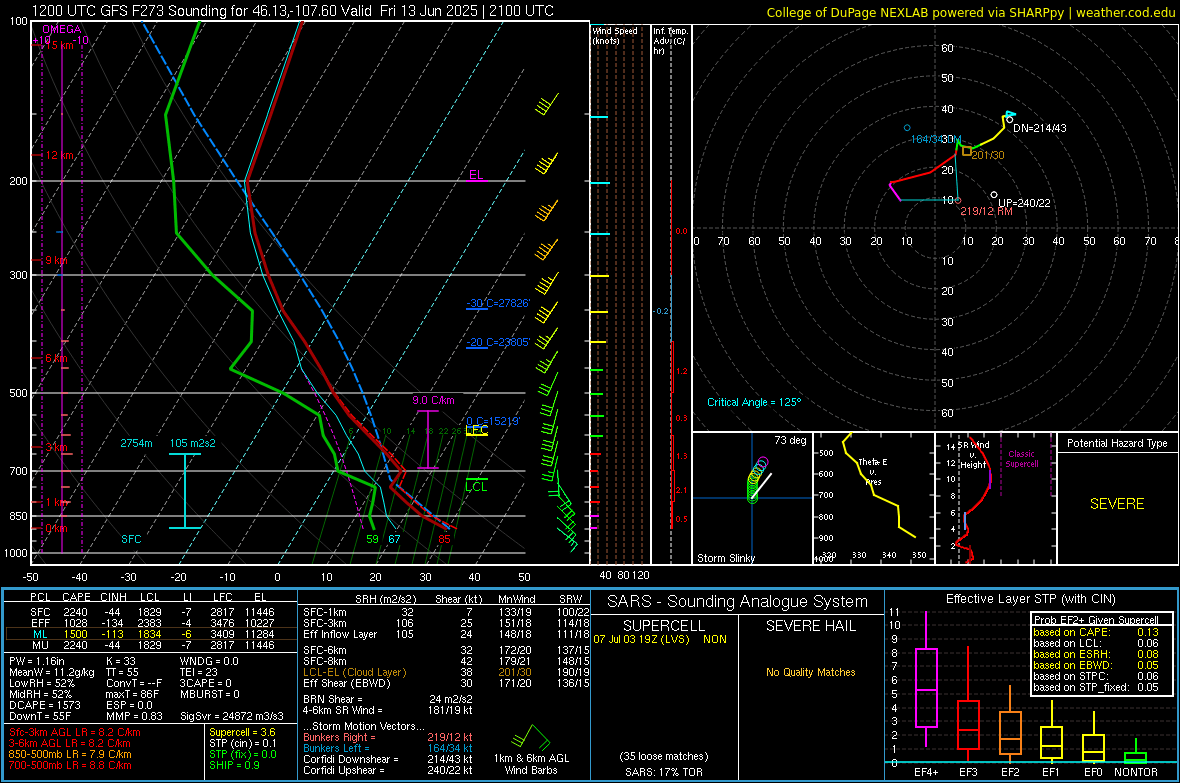
Task: Click the red 219/12 RM storm motion label
Action: coord(987,212)
